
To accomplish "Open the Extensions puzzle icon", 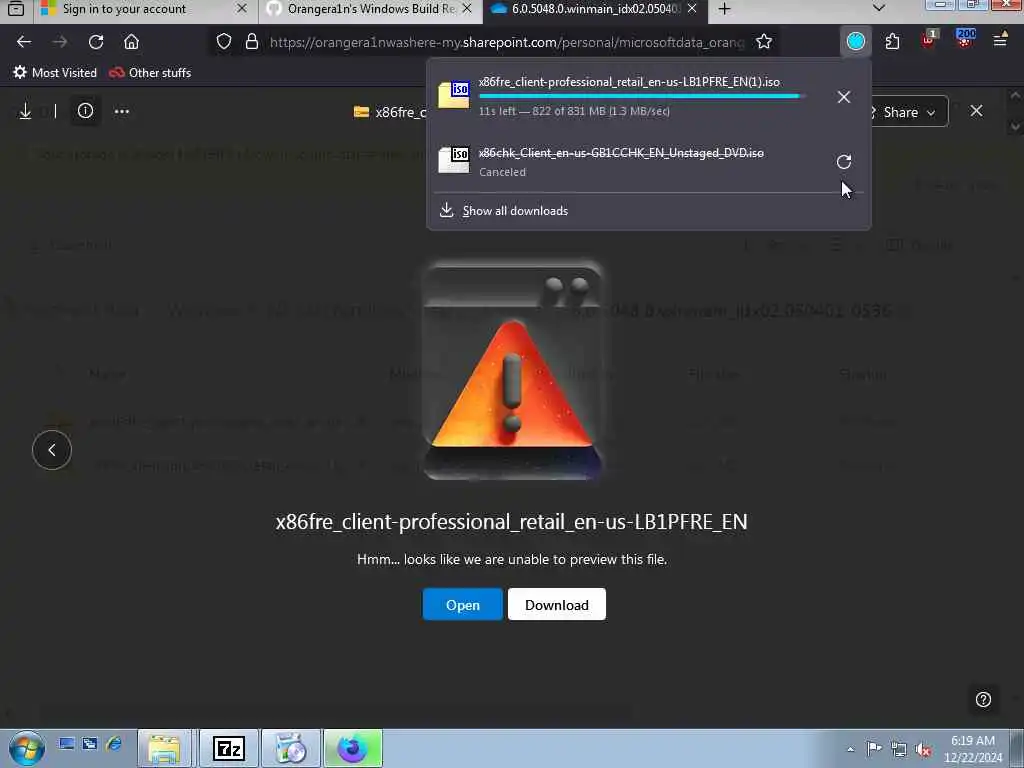I will (892, 42).
